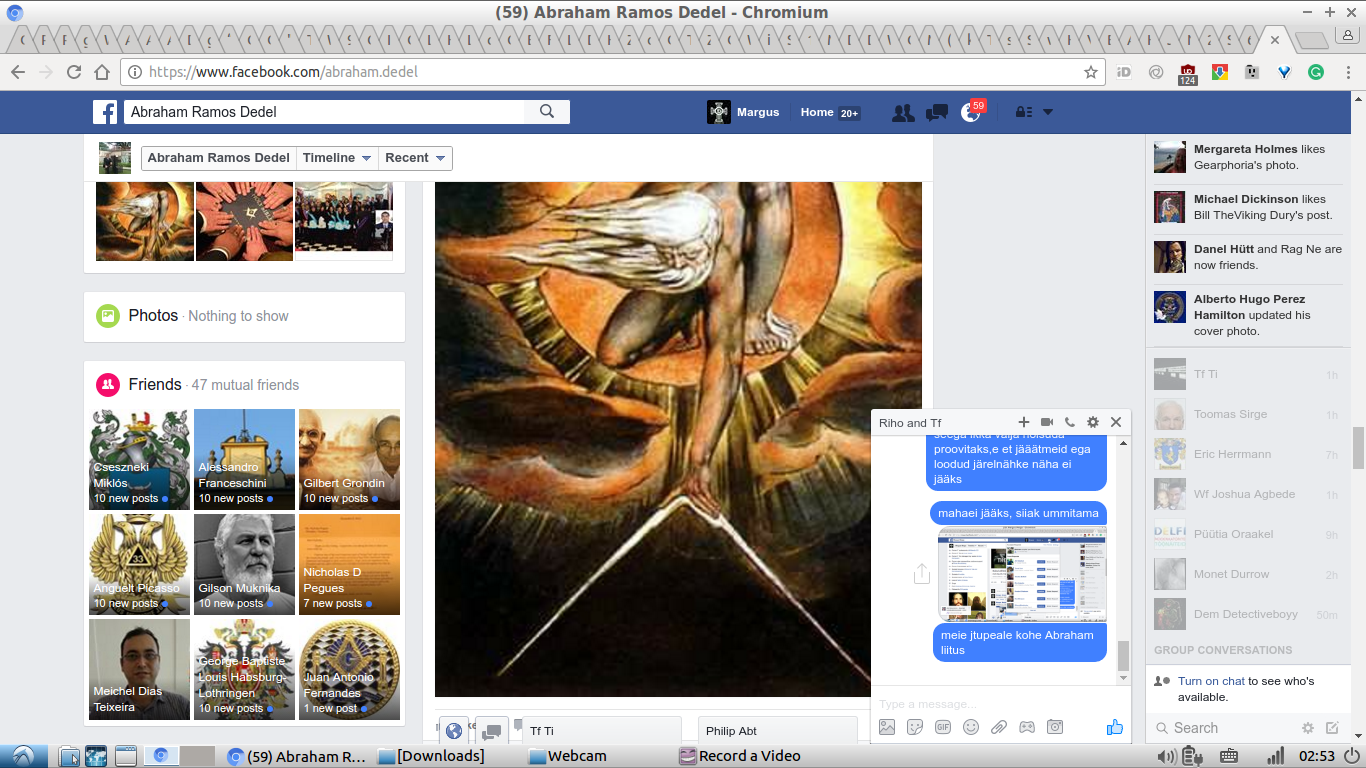Screen dimensions: 1366x768
Task: Open Alessandro Franceschini friend tile
Action: 244,459
